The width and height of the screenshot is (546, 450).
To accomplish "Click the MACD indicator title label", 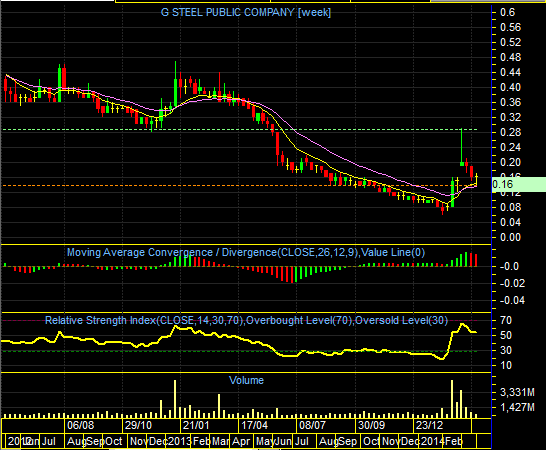I will (x=246, y=252).
